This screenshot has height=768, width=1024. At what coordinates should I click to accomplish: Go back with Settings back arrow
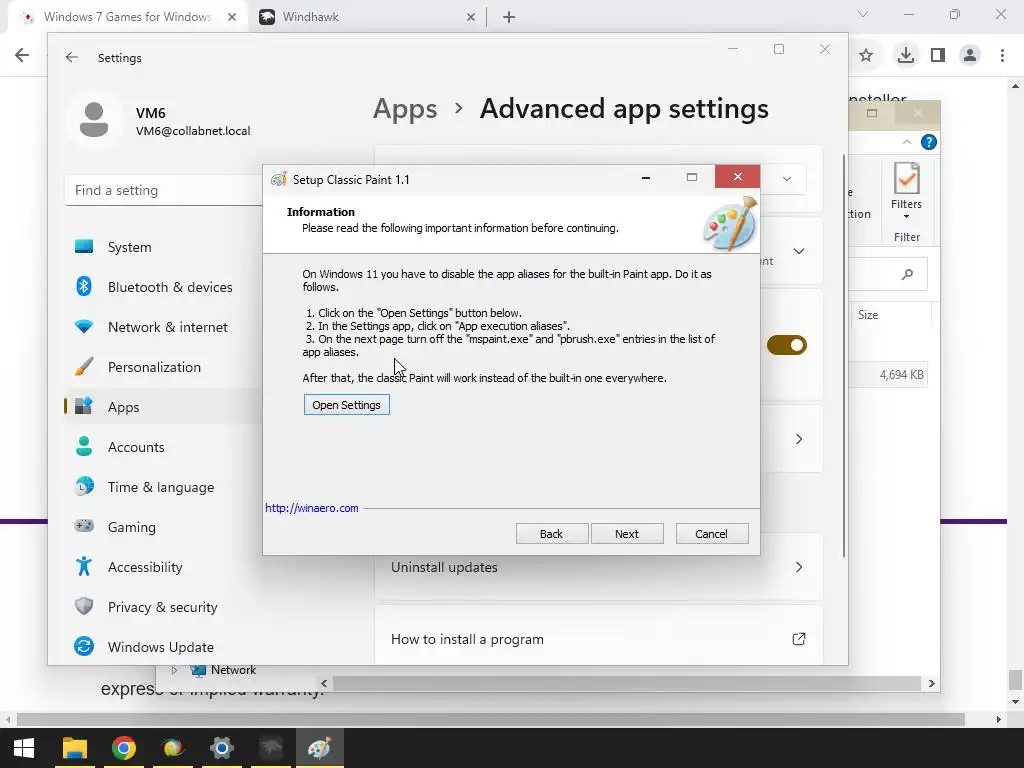tap(72, 57)
